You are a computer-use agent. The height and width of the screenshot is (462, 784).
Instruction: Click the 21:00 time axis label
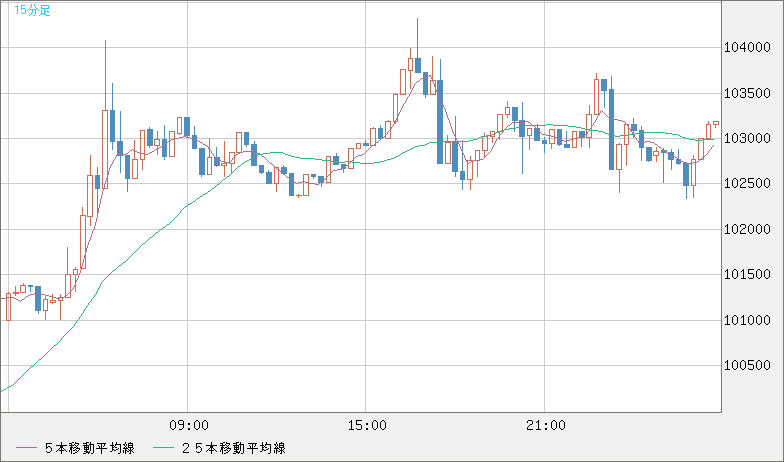point(546,426)
